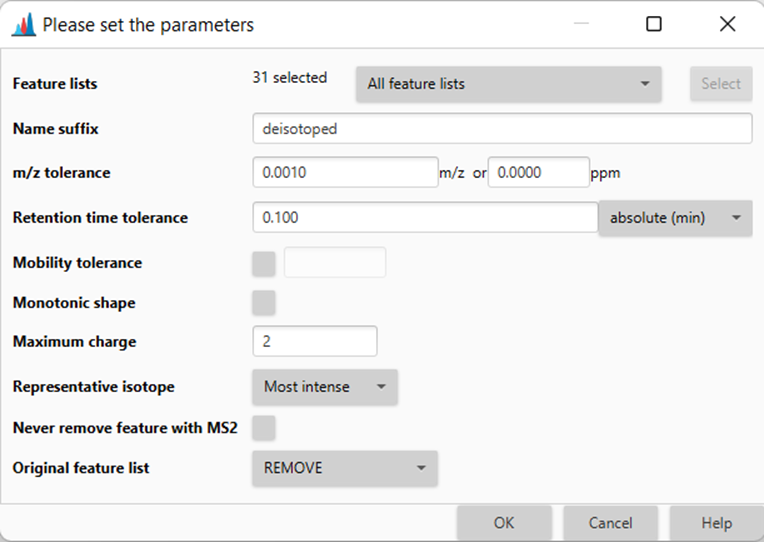Close the parameters dialog with X

click(x=727, y=24)
